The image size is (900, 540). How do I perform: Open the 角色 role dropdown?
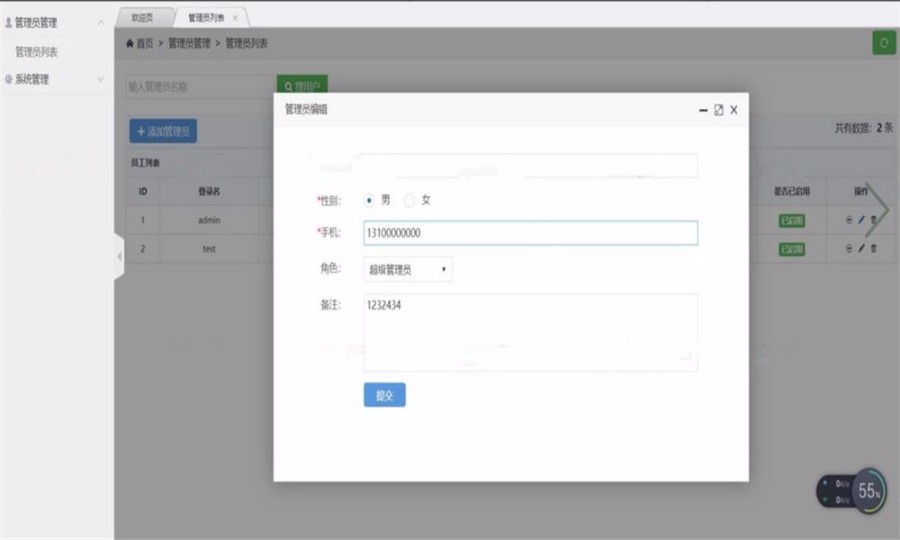(x=408, y=269)
